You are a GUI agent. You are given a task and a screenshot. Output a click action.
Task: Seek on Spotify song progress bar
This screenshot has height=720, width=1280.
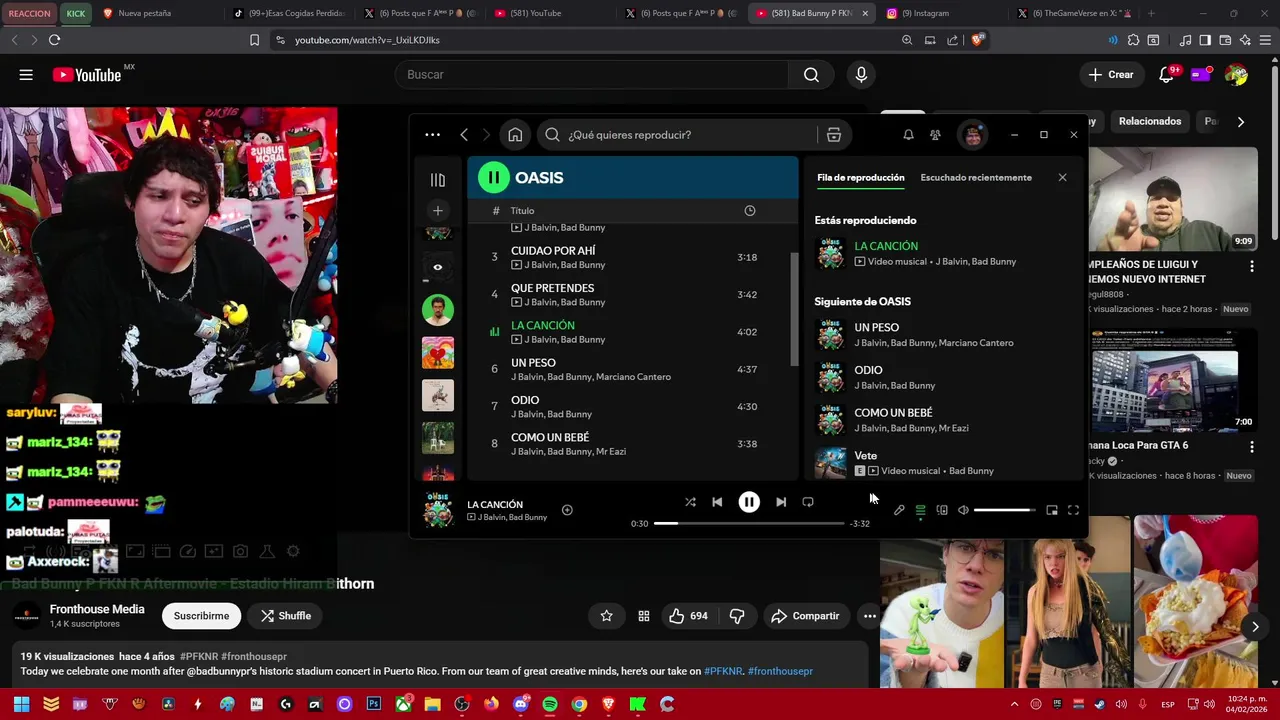point(749,523)
